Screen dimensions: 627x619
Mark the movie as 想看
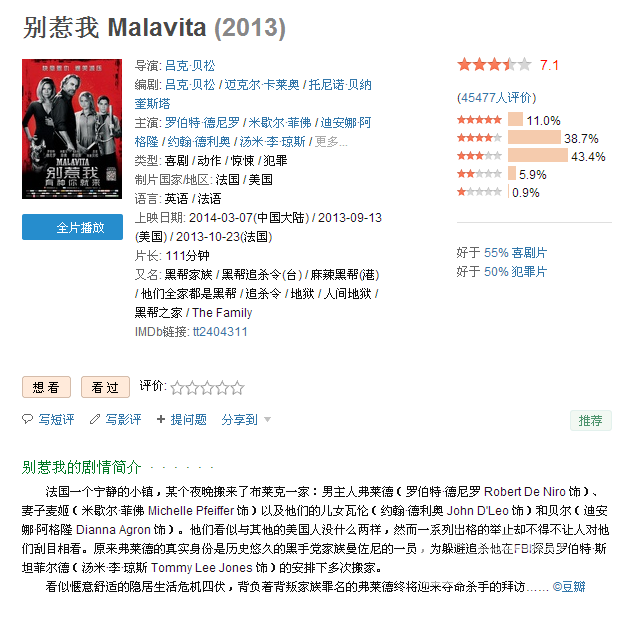pyautogui.click(x=46, y=387)
